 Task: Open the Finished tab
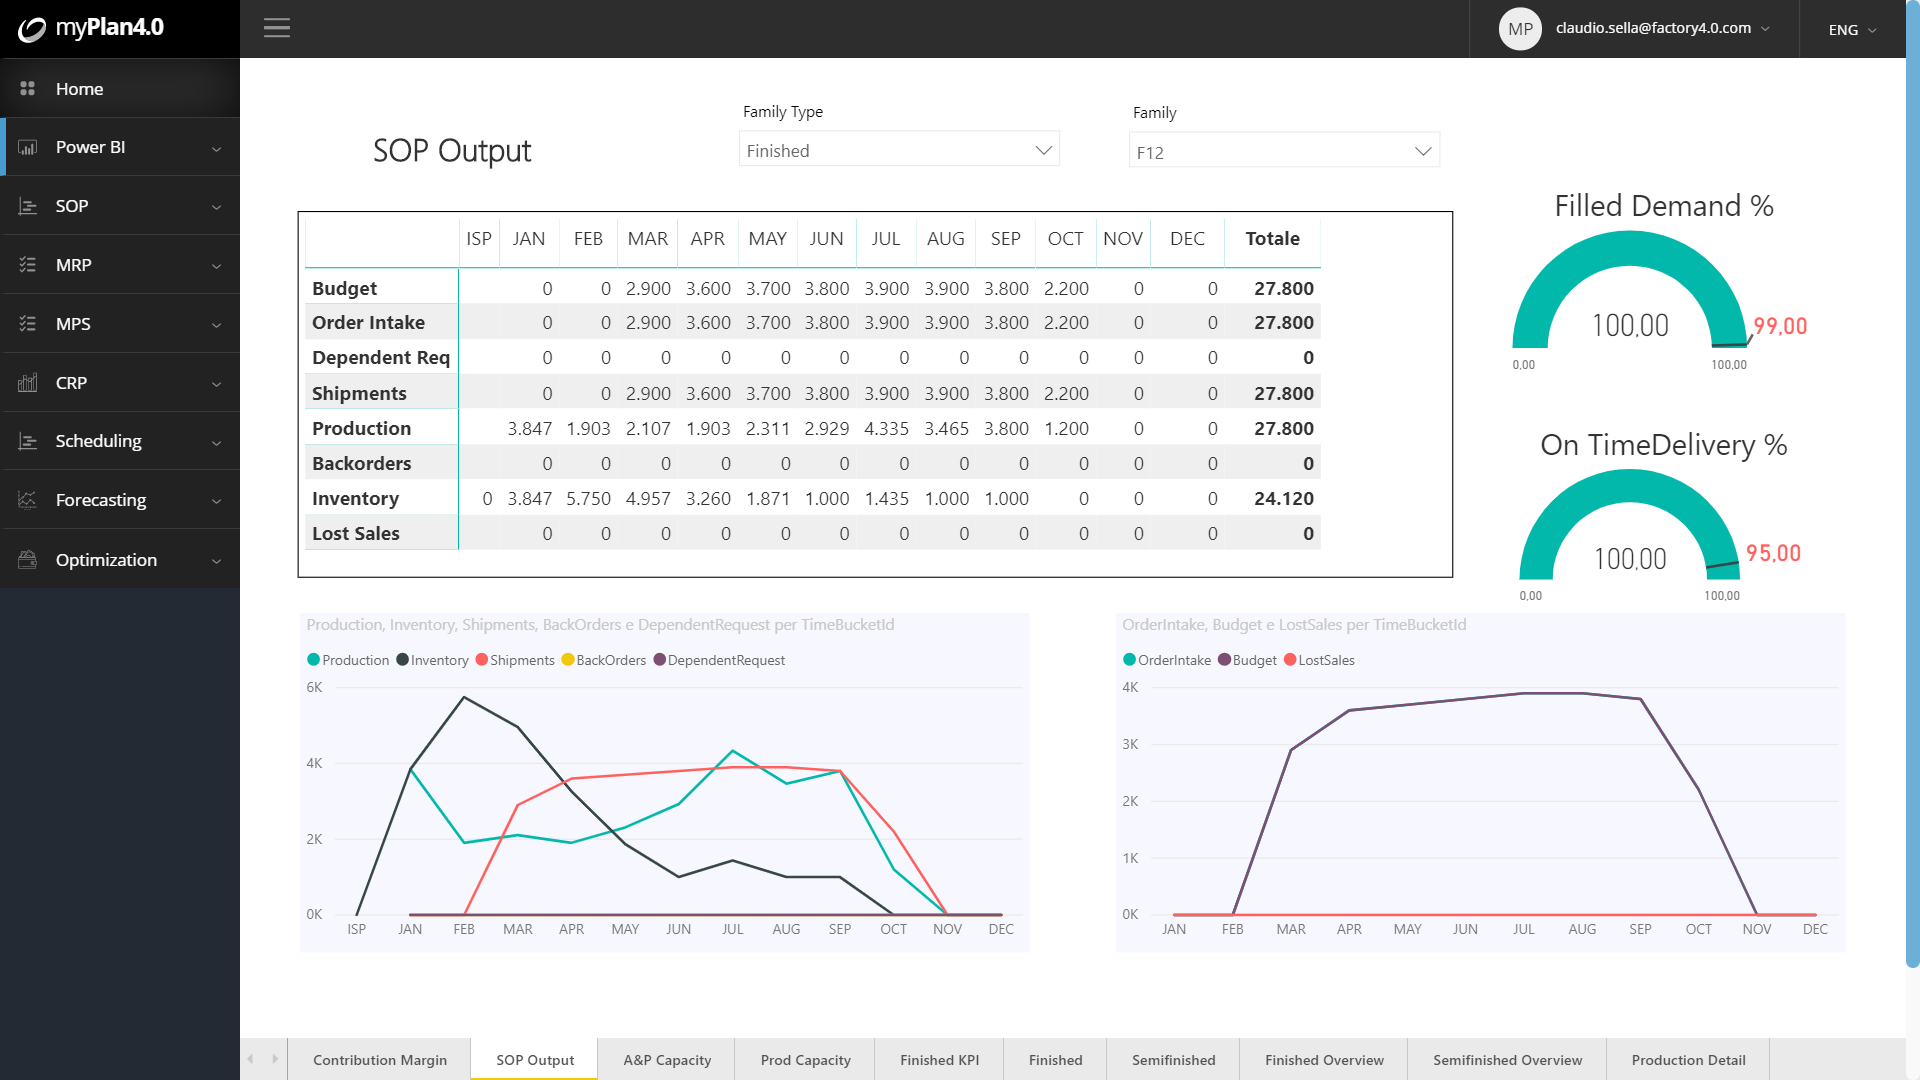tap(1055, 1060)
